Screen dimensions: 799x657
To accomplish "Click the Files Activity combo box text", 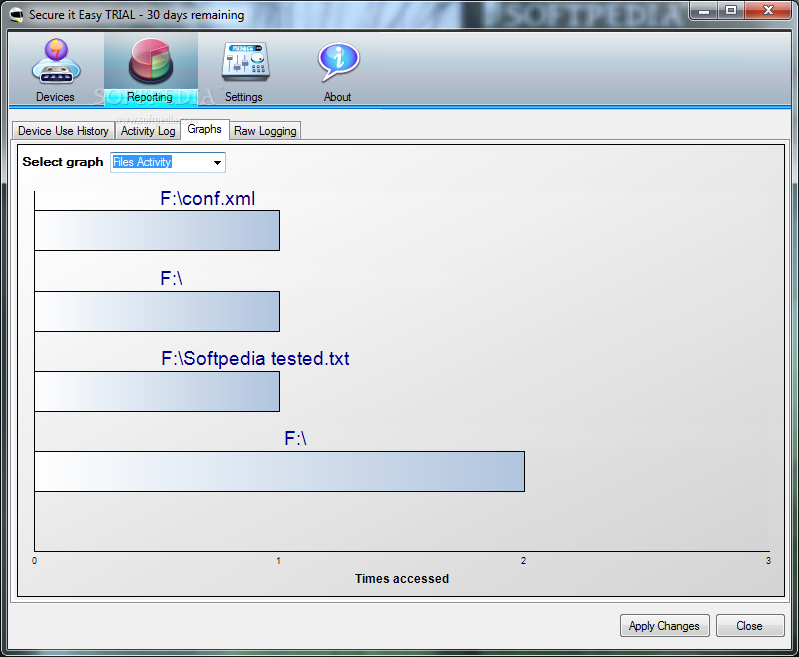I will point(142,162).
